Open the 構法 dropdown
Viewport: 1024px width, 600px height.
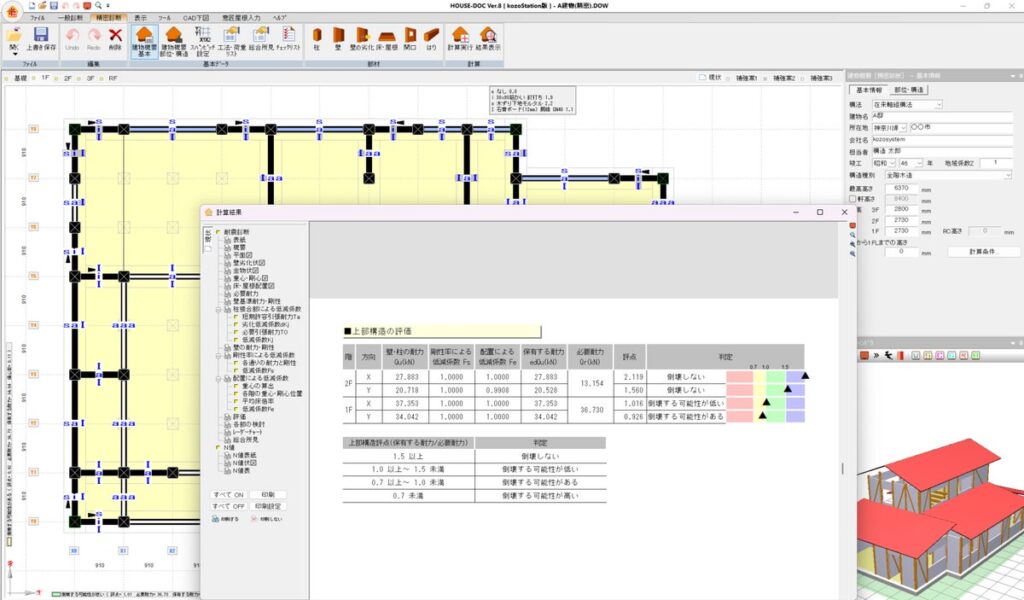pos(907,104)
